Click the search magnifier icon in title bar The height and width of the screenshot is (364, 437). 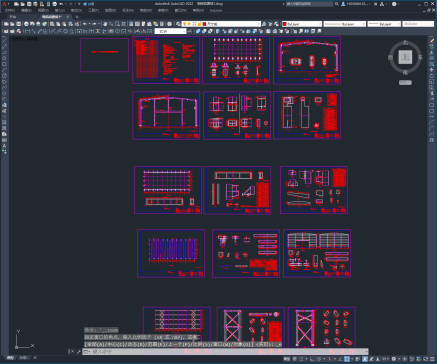pyautogui.click(x=337, y=4)
